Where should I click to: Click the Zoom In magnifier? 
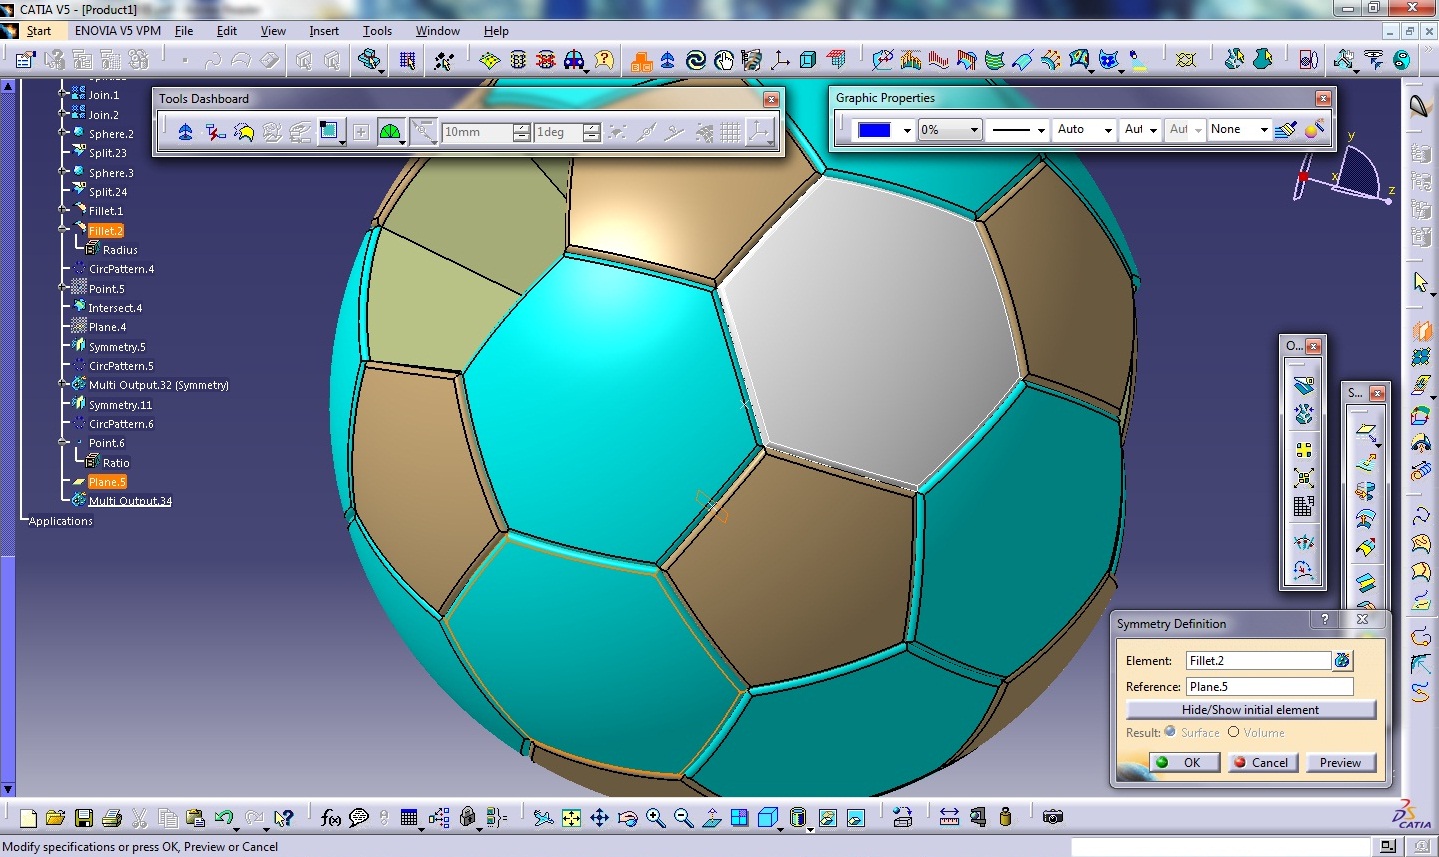click(655, 818)
